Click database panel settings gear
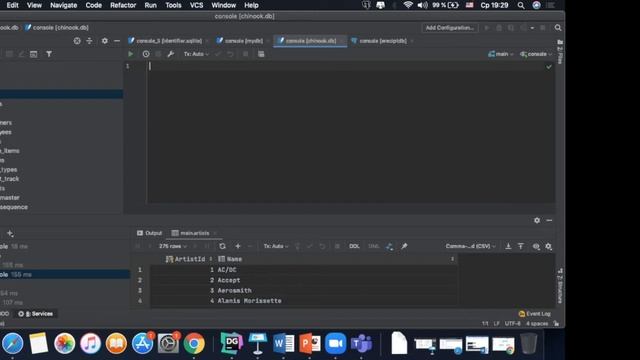 coord(104,41)
